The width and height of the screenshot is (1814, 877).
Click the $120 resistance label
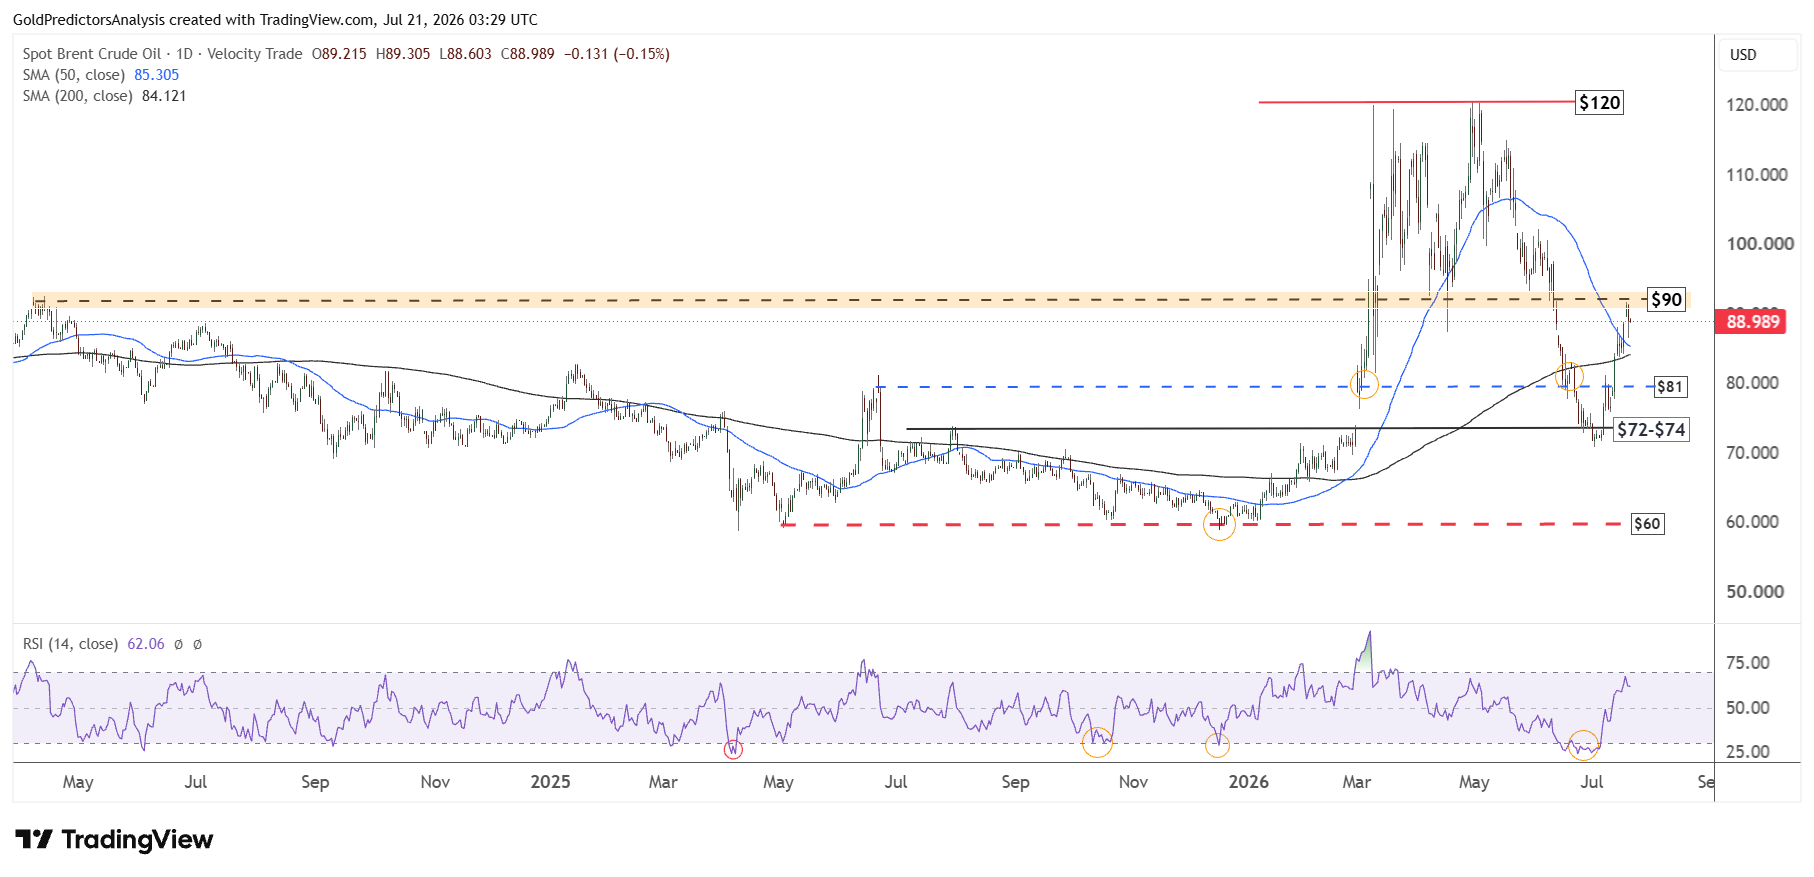1599,103
